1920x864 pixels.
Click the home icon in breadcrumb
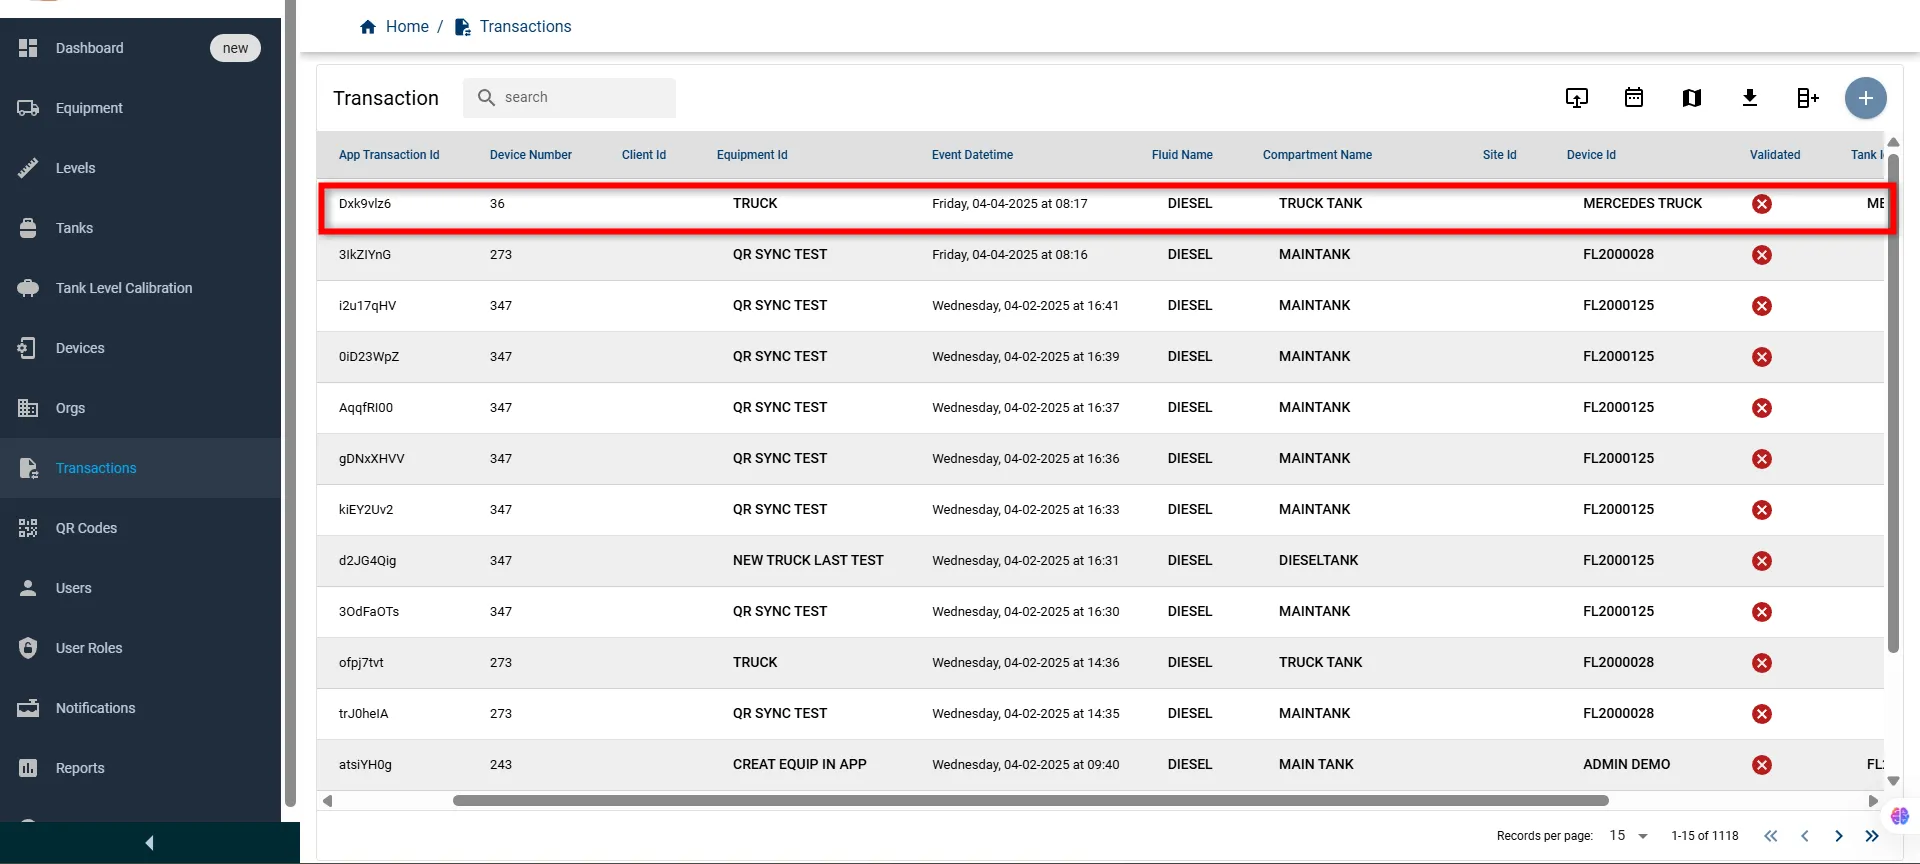368,27
